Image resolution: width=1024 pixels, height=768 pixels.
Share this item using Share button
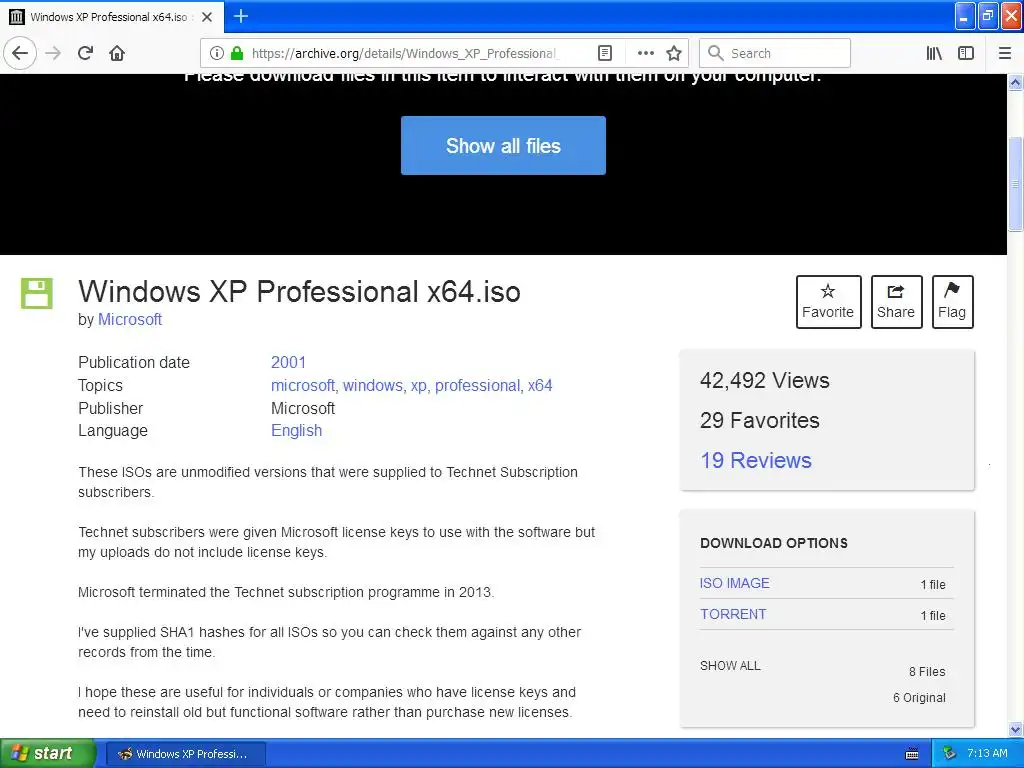point(896,302)
